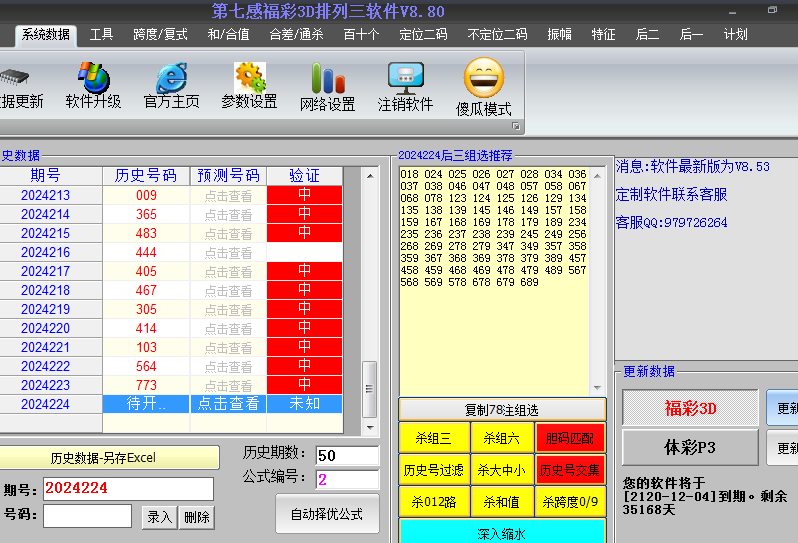Switch to 定位二码 tab
Screen dimensions: 798x543
[x=423, y=35]
